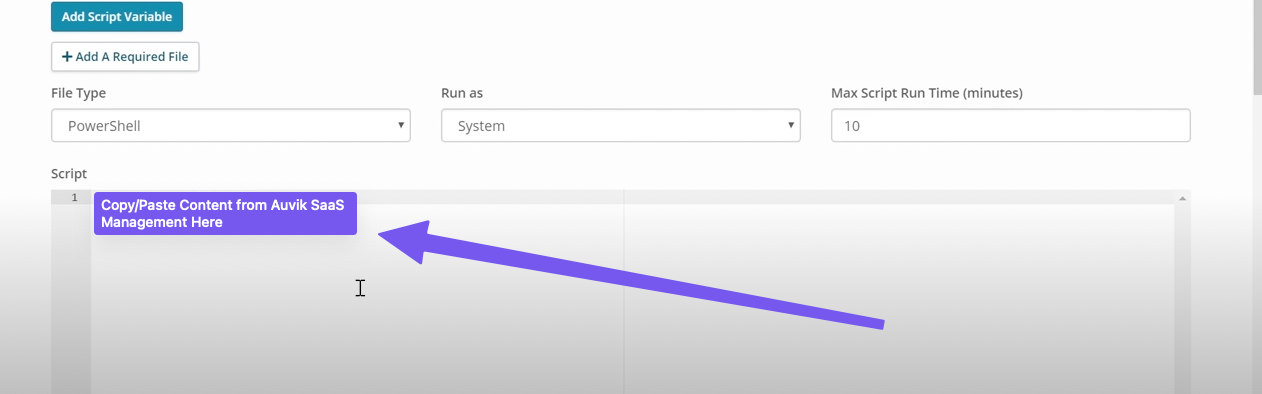Click the arrow on the System combo box
This screenshot has height=394, width=1262.
(x=790, y=126)
